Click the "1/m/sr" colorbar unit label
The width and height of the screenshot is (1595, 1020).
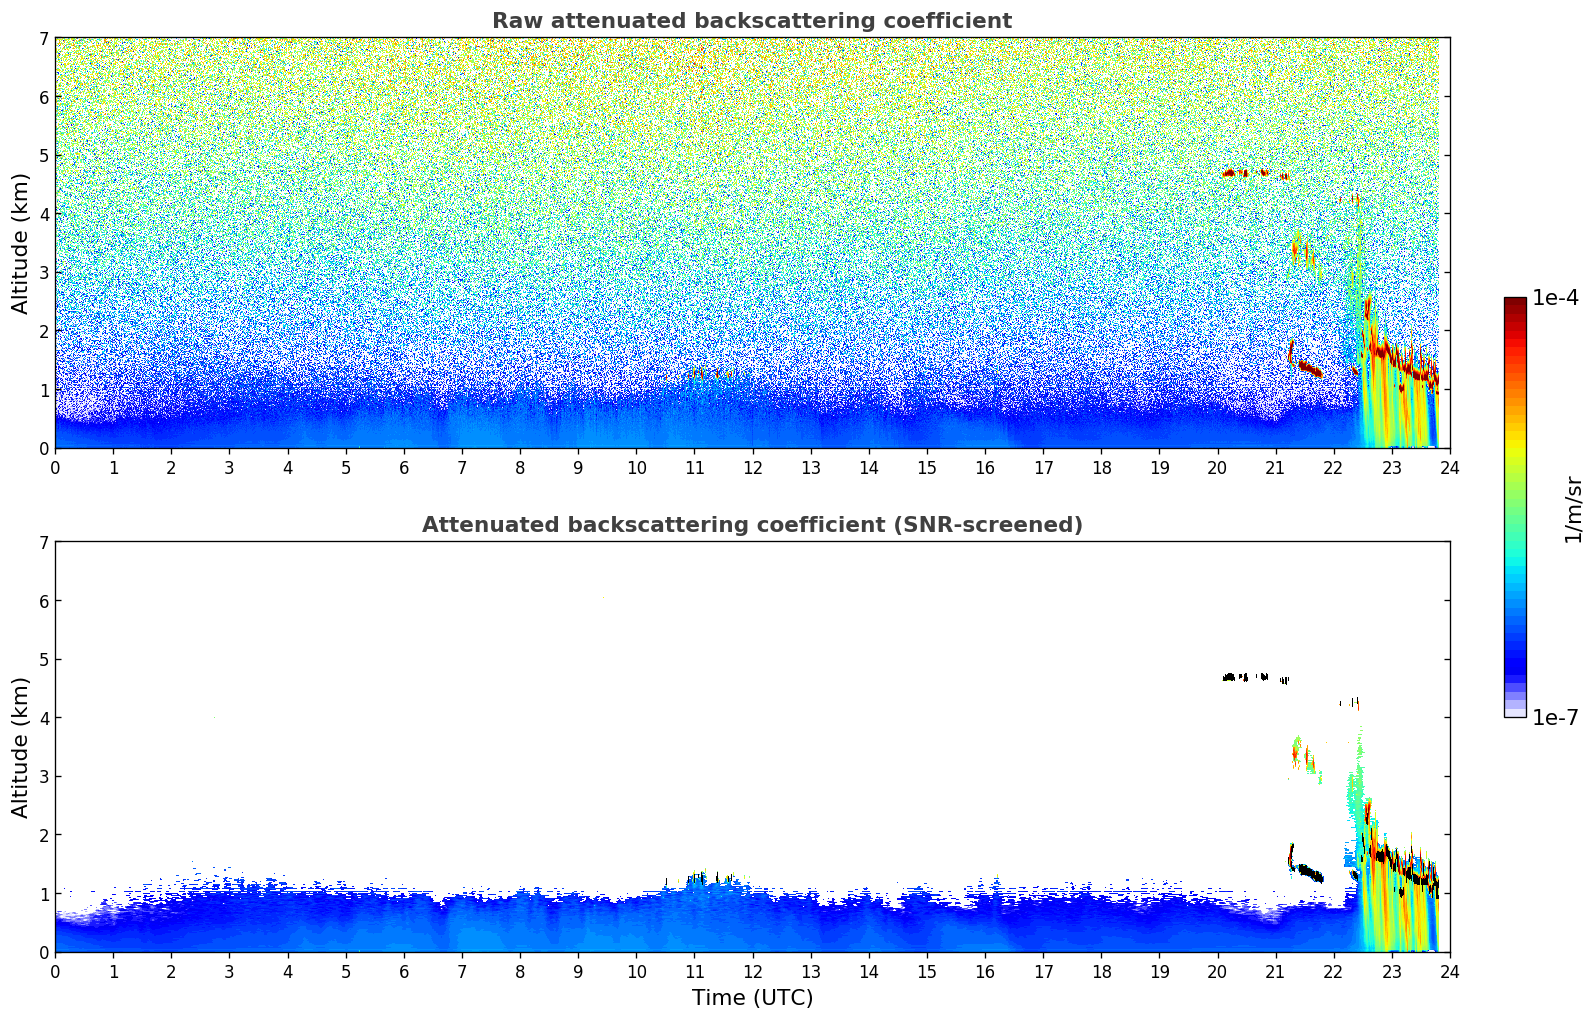click(x=1573, y=509)
